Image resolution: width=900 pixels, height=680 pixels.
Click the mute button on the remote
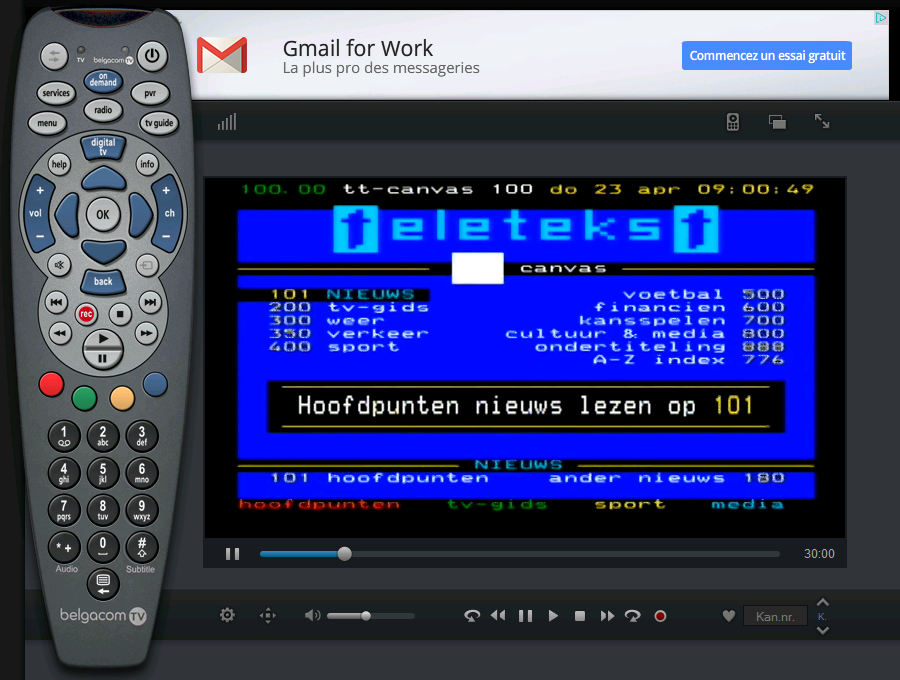59,265
